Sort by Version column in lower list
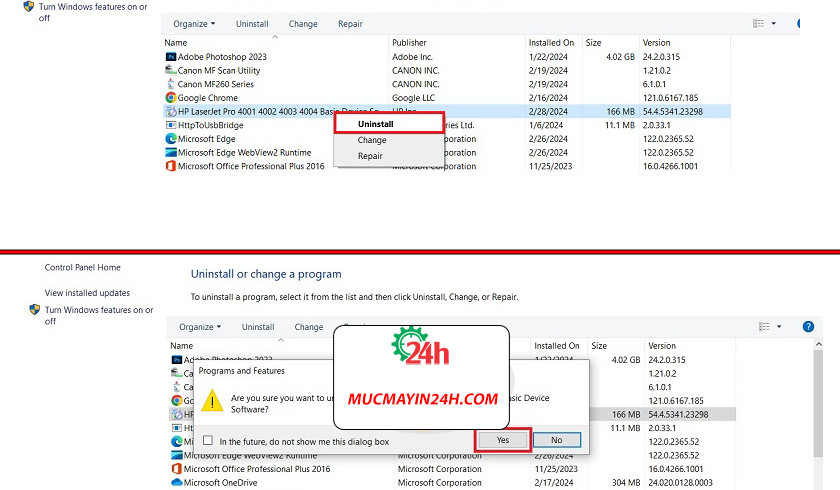The width and height of the screenshot is (840, 490). point(691,345)
